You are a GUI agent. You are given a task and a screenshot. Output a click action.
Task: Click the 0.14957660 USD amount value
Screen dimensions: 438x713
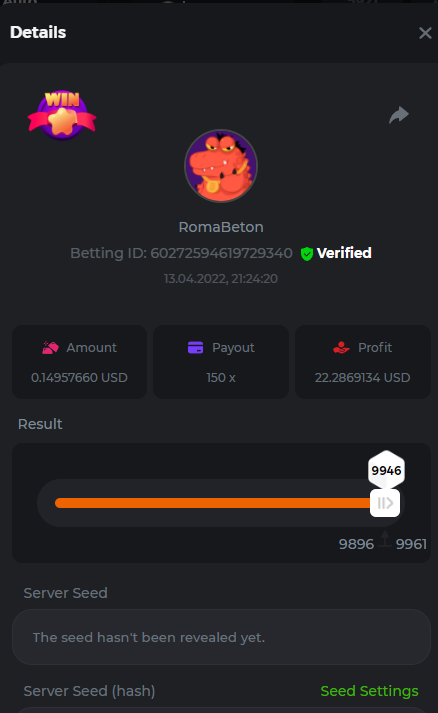[79, 377]
